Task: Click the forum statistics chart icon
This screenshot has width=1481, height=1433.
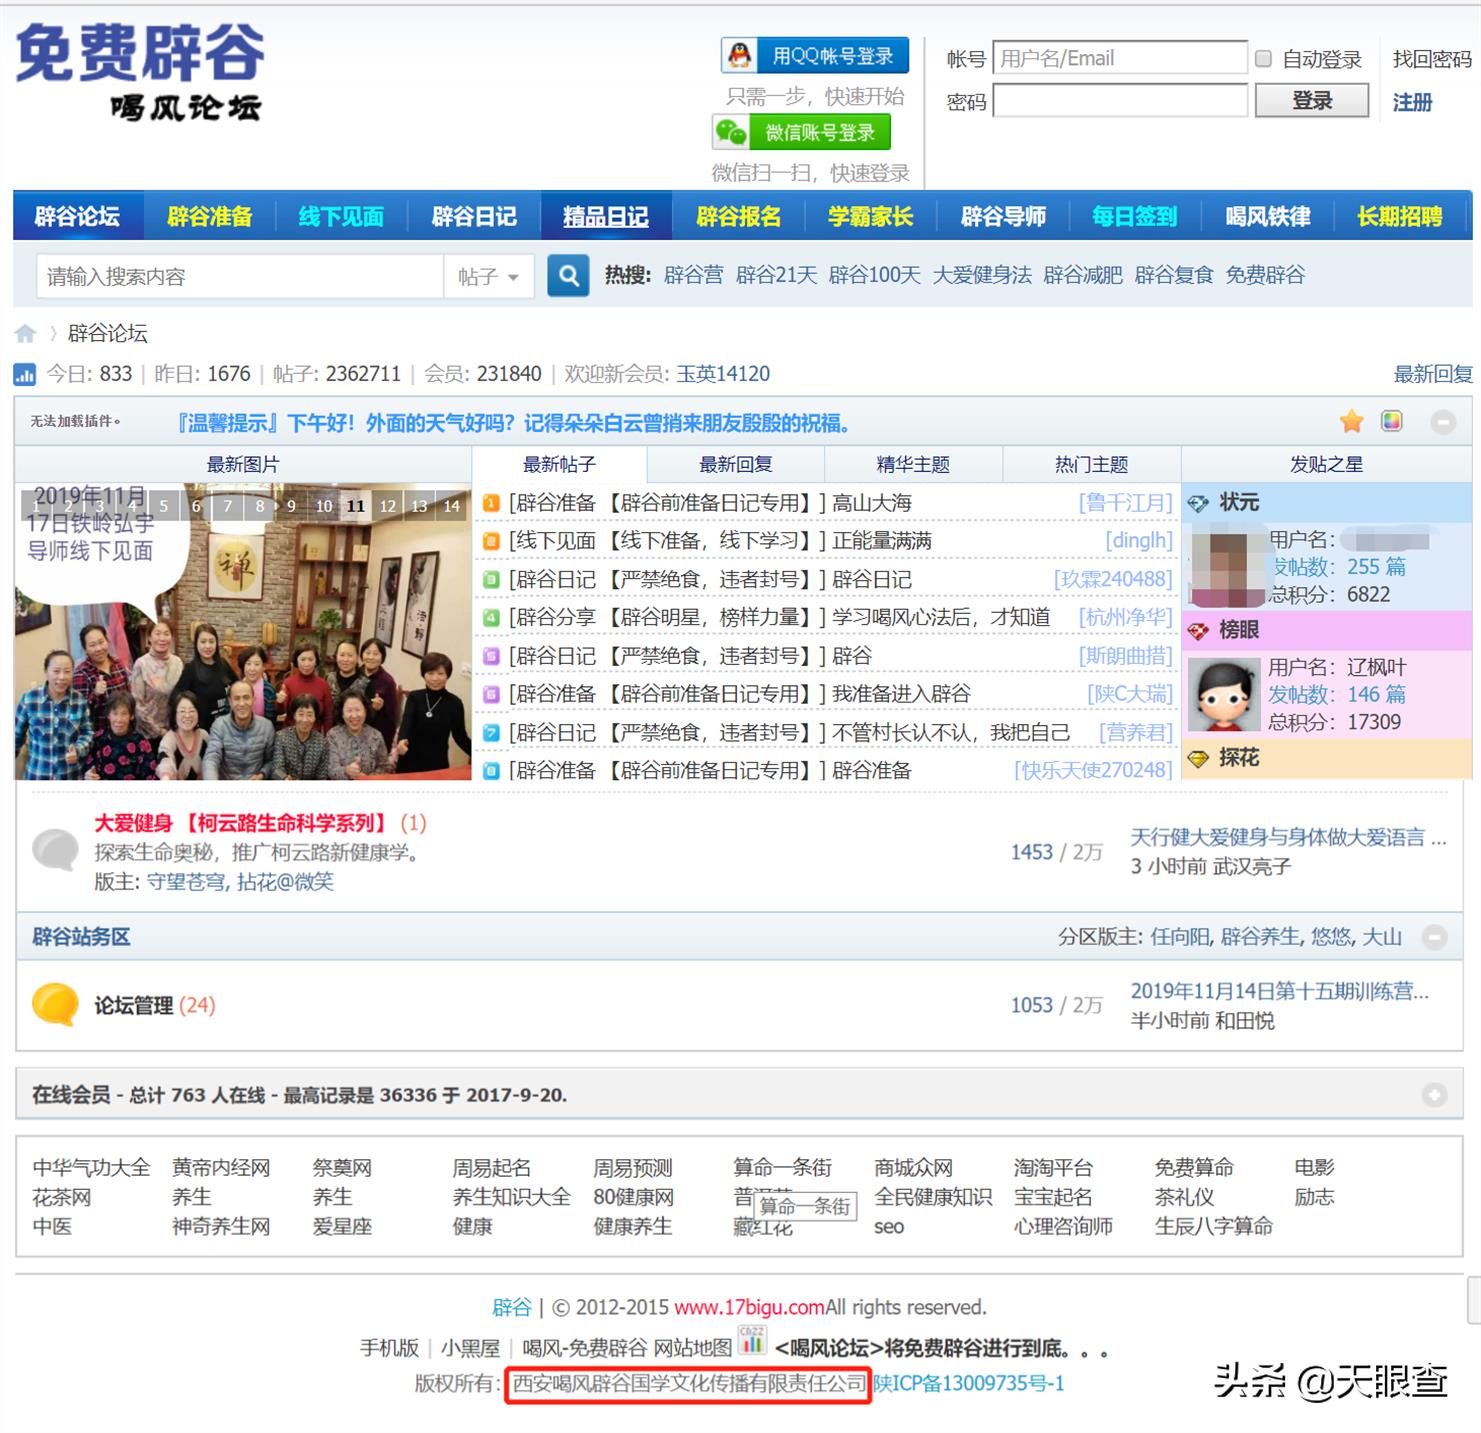Action: coord(24,375)
